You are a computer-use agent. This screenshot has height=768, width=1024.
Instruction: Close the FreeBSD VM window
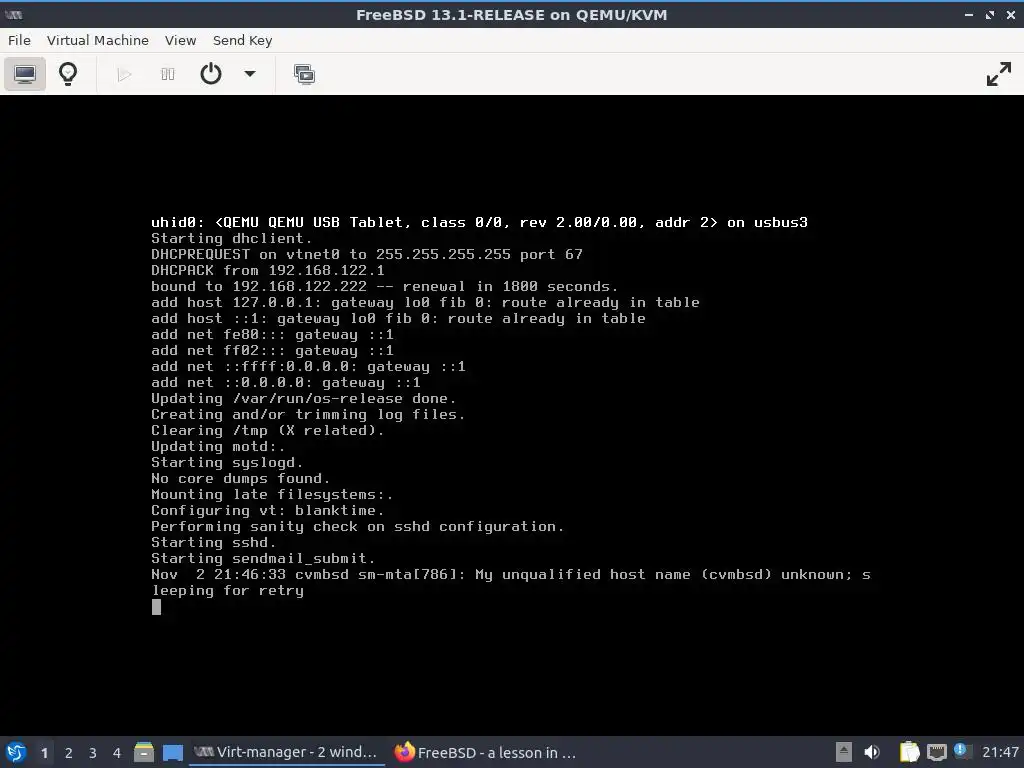[1010, 15]
